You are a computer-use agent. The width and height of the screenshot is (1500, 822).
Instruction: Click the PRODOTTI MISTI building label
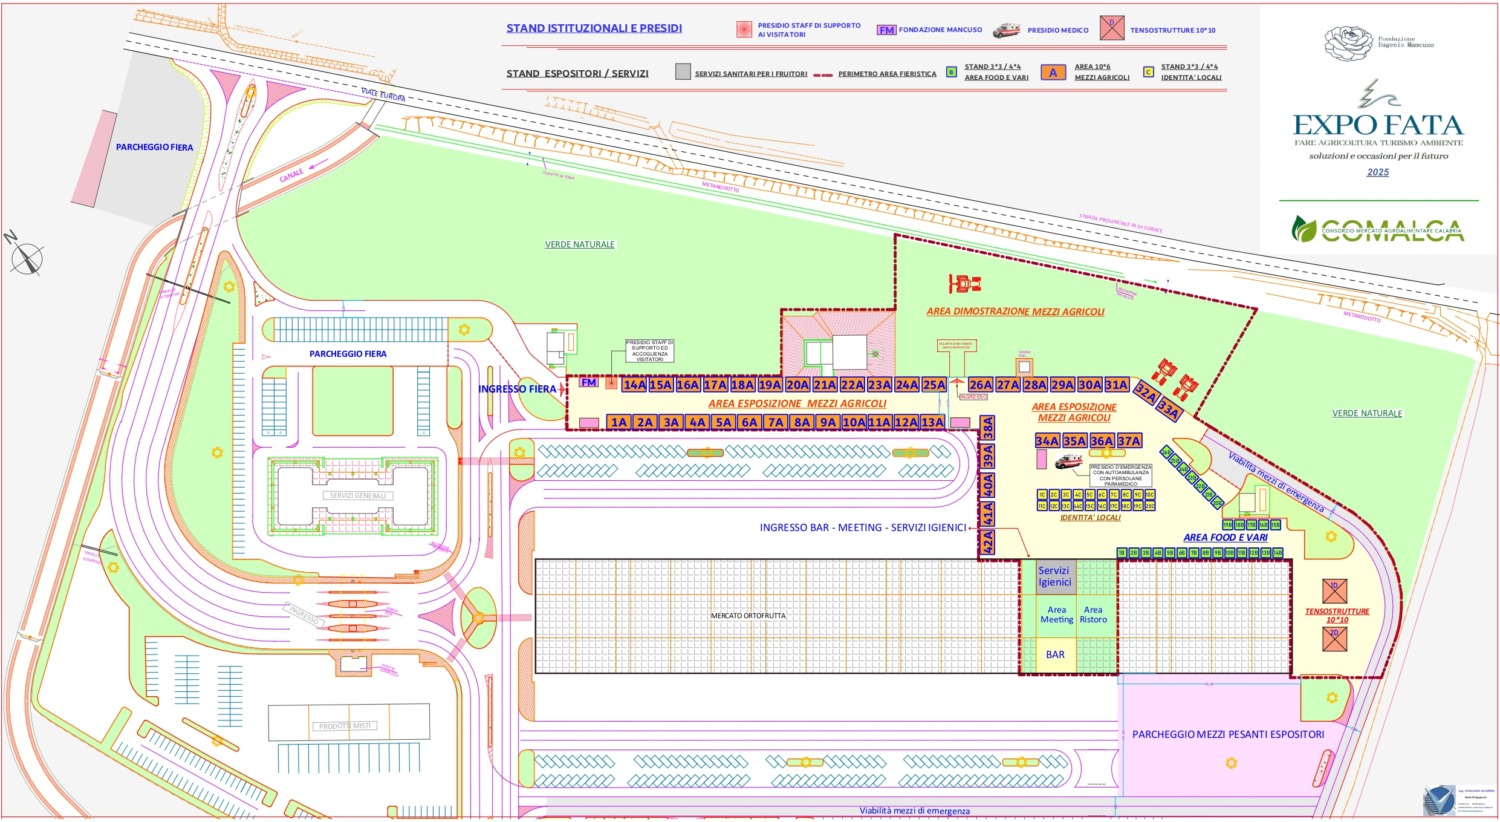click(x=346, y=726)
